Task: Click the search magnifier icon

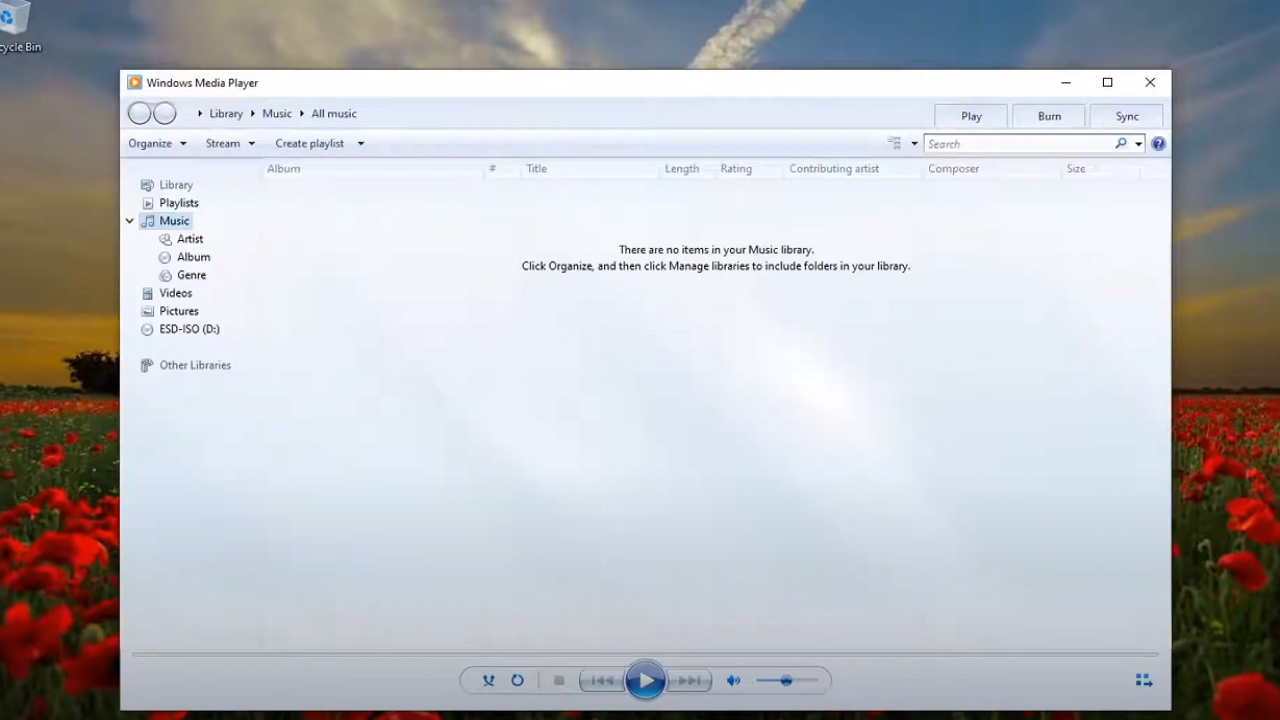Action: 1121,144
